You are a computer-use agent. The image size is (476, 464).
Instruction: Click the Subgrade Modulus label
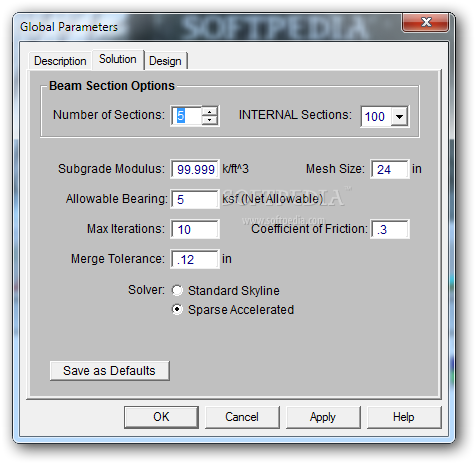point(111,169)
